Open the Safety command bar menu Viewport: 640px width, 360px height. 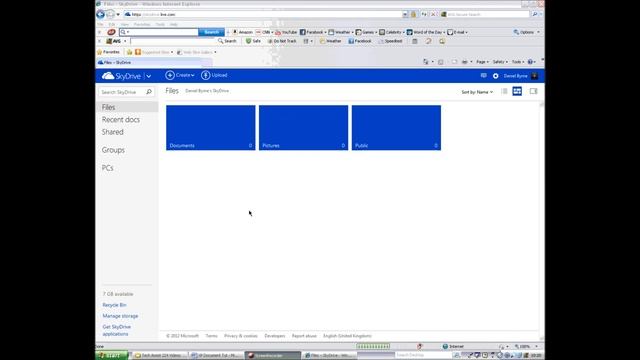pos(500,62)
